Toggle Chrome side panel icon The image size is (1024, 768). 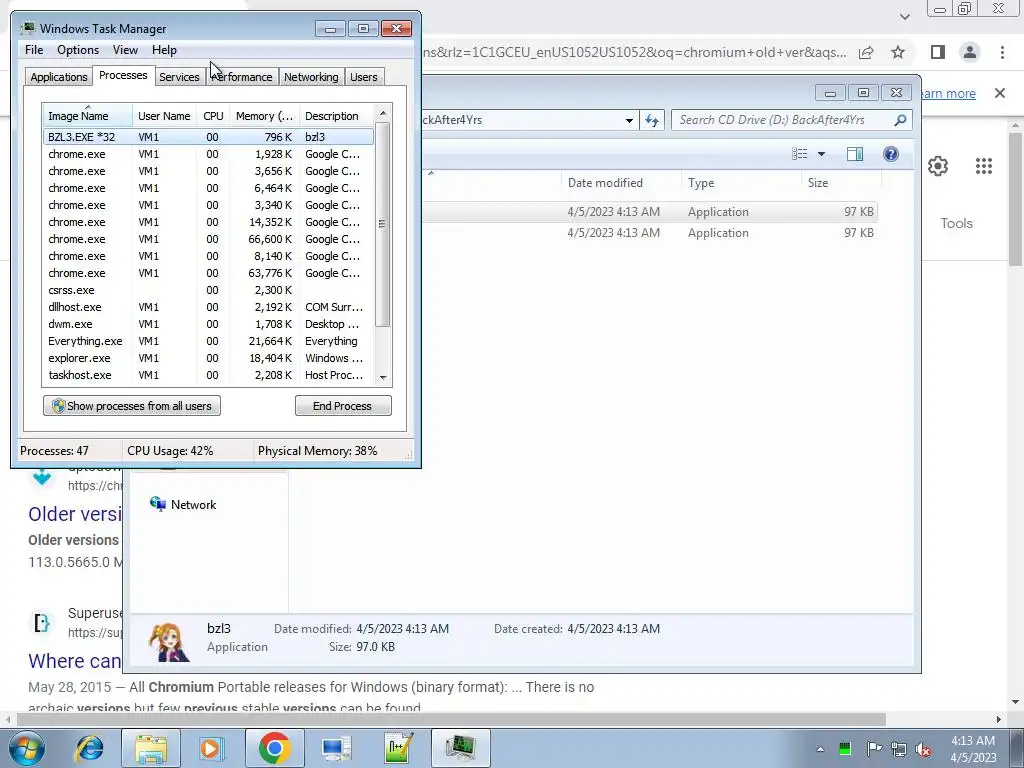coord(938,52)
